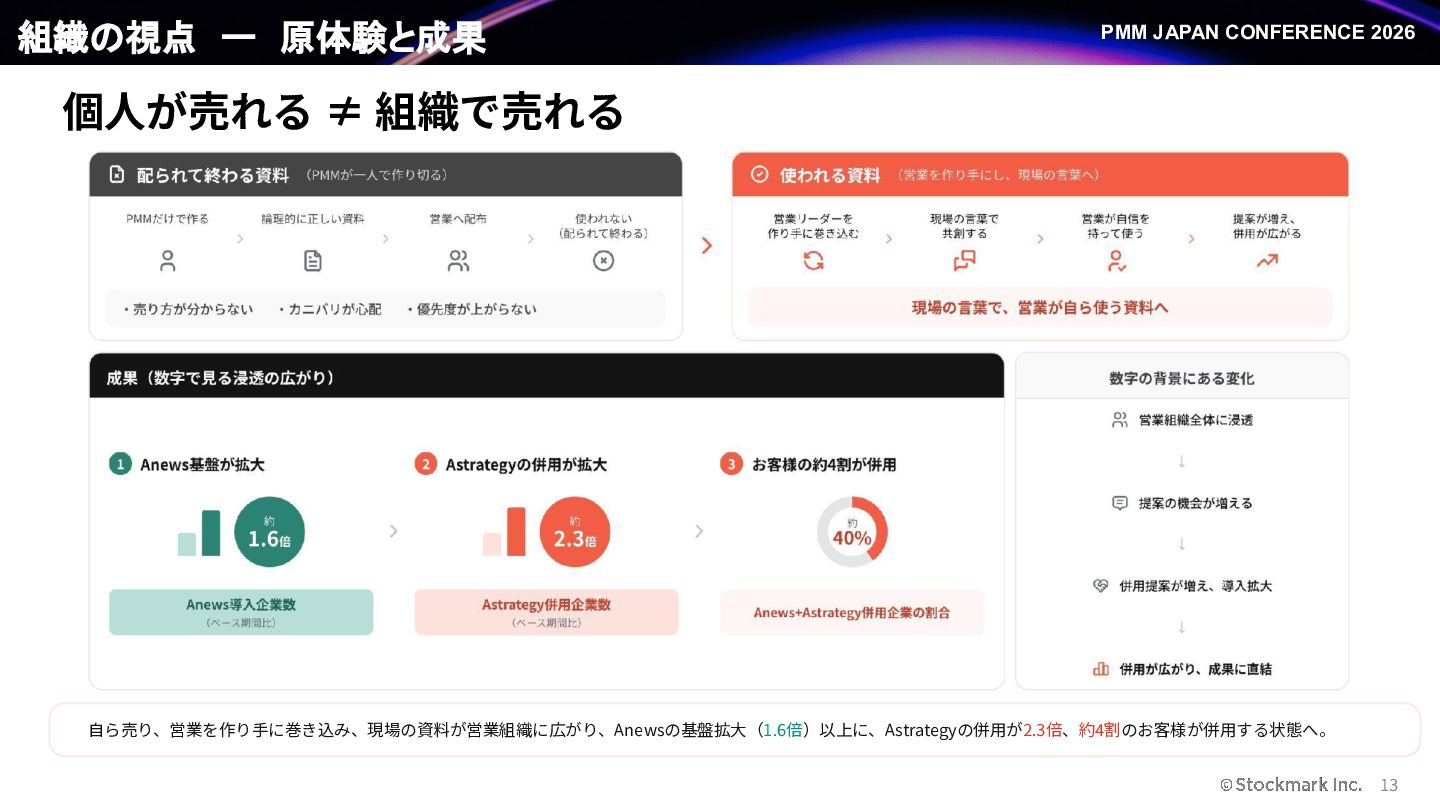1440x810 pixels.
Task: Select the Anews+Astrategy併用企業の割合 box
Action: [x=852, y=612]
